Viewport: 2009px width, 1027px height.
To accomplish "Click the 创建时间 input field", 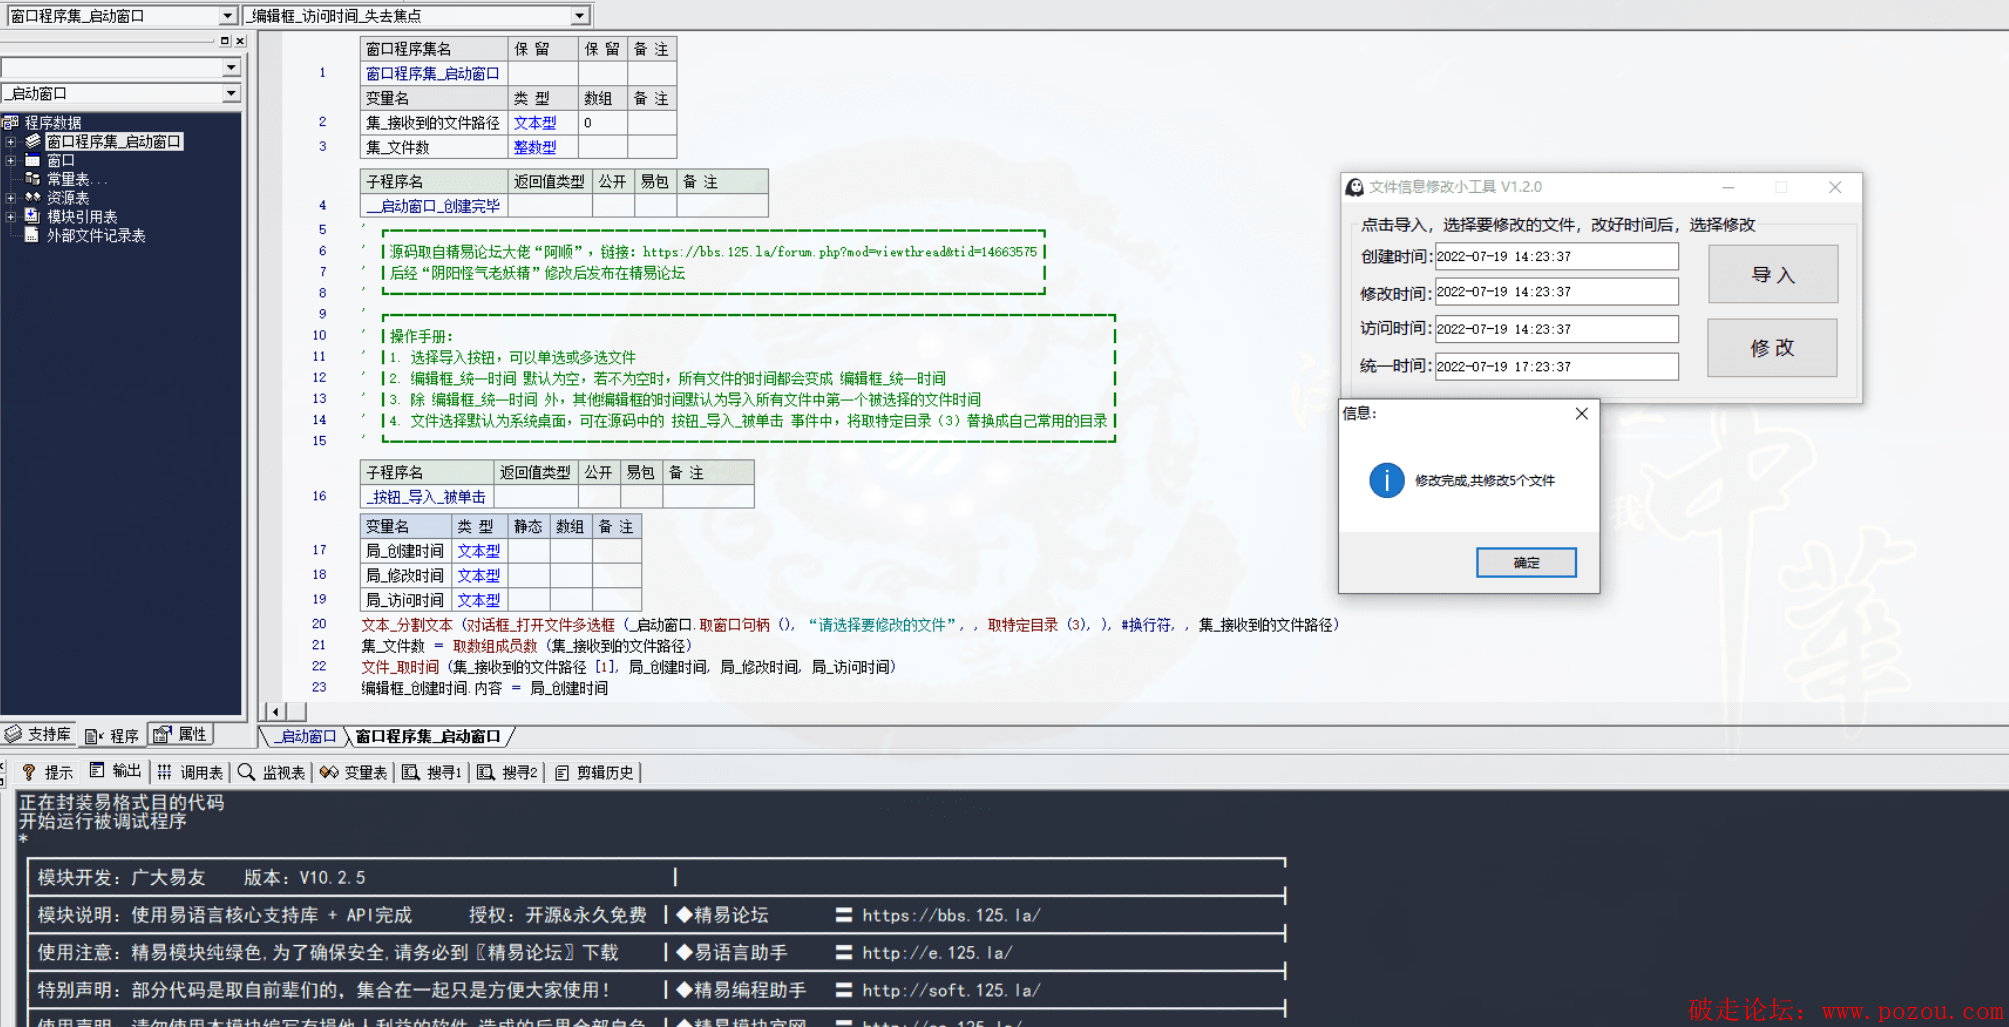I will 1556,256.
